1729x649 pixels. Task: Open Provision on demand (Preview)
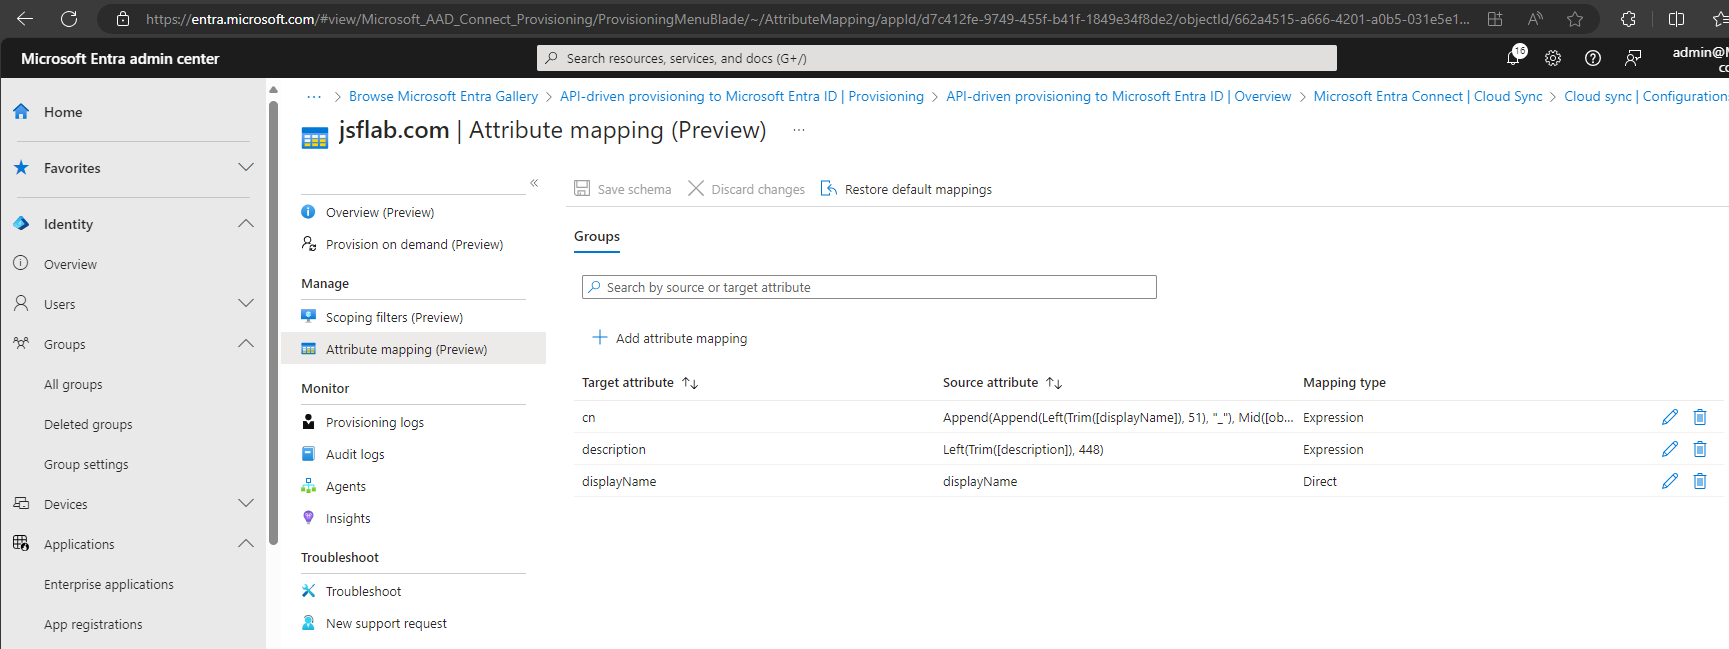[414, 244]
